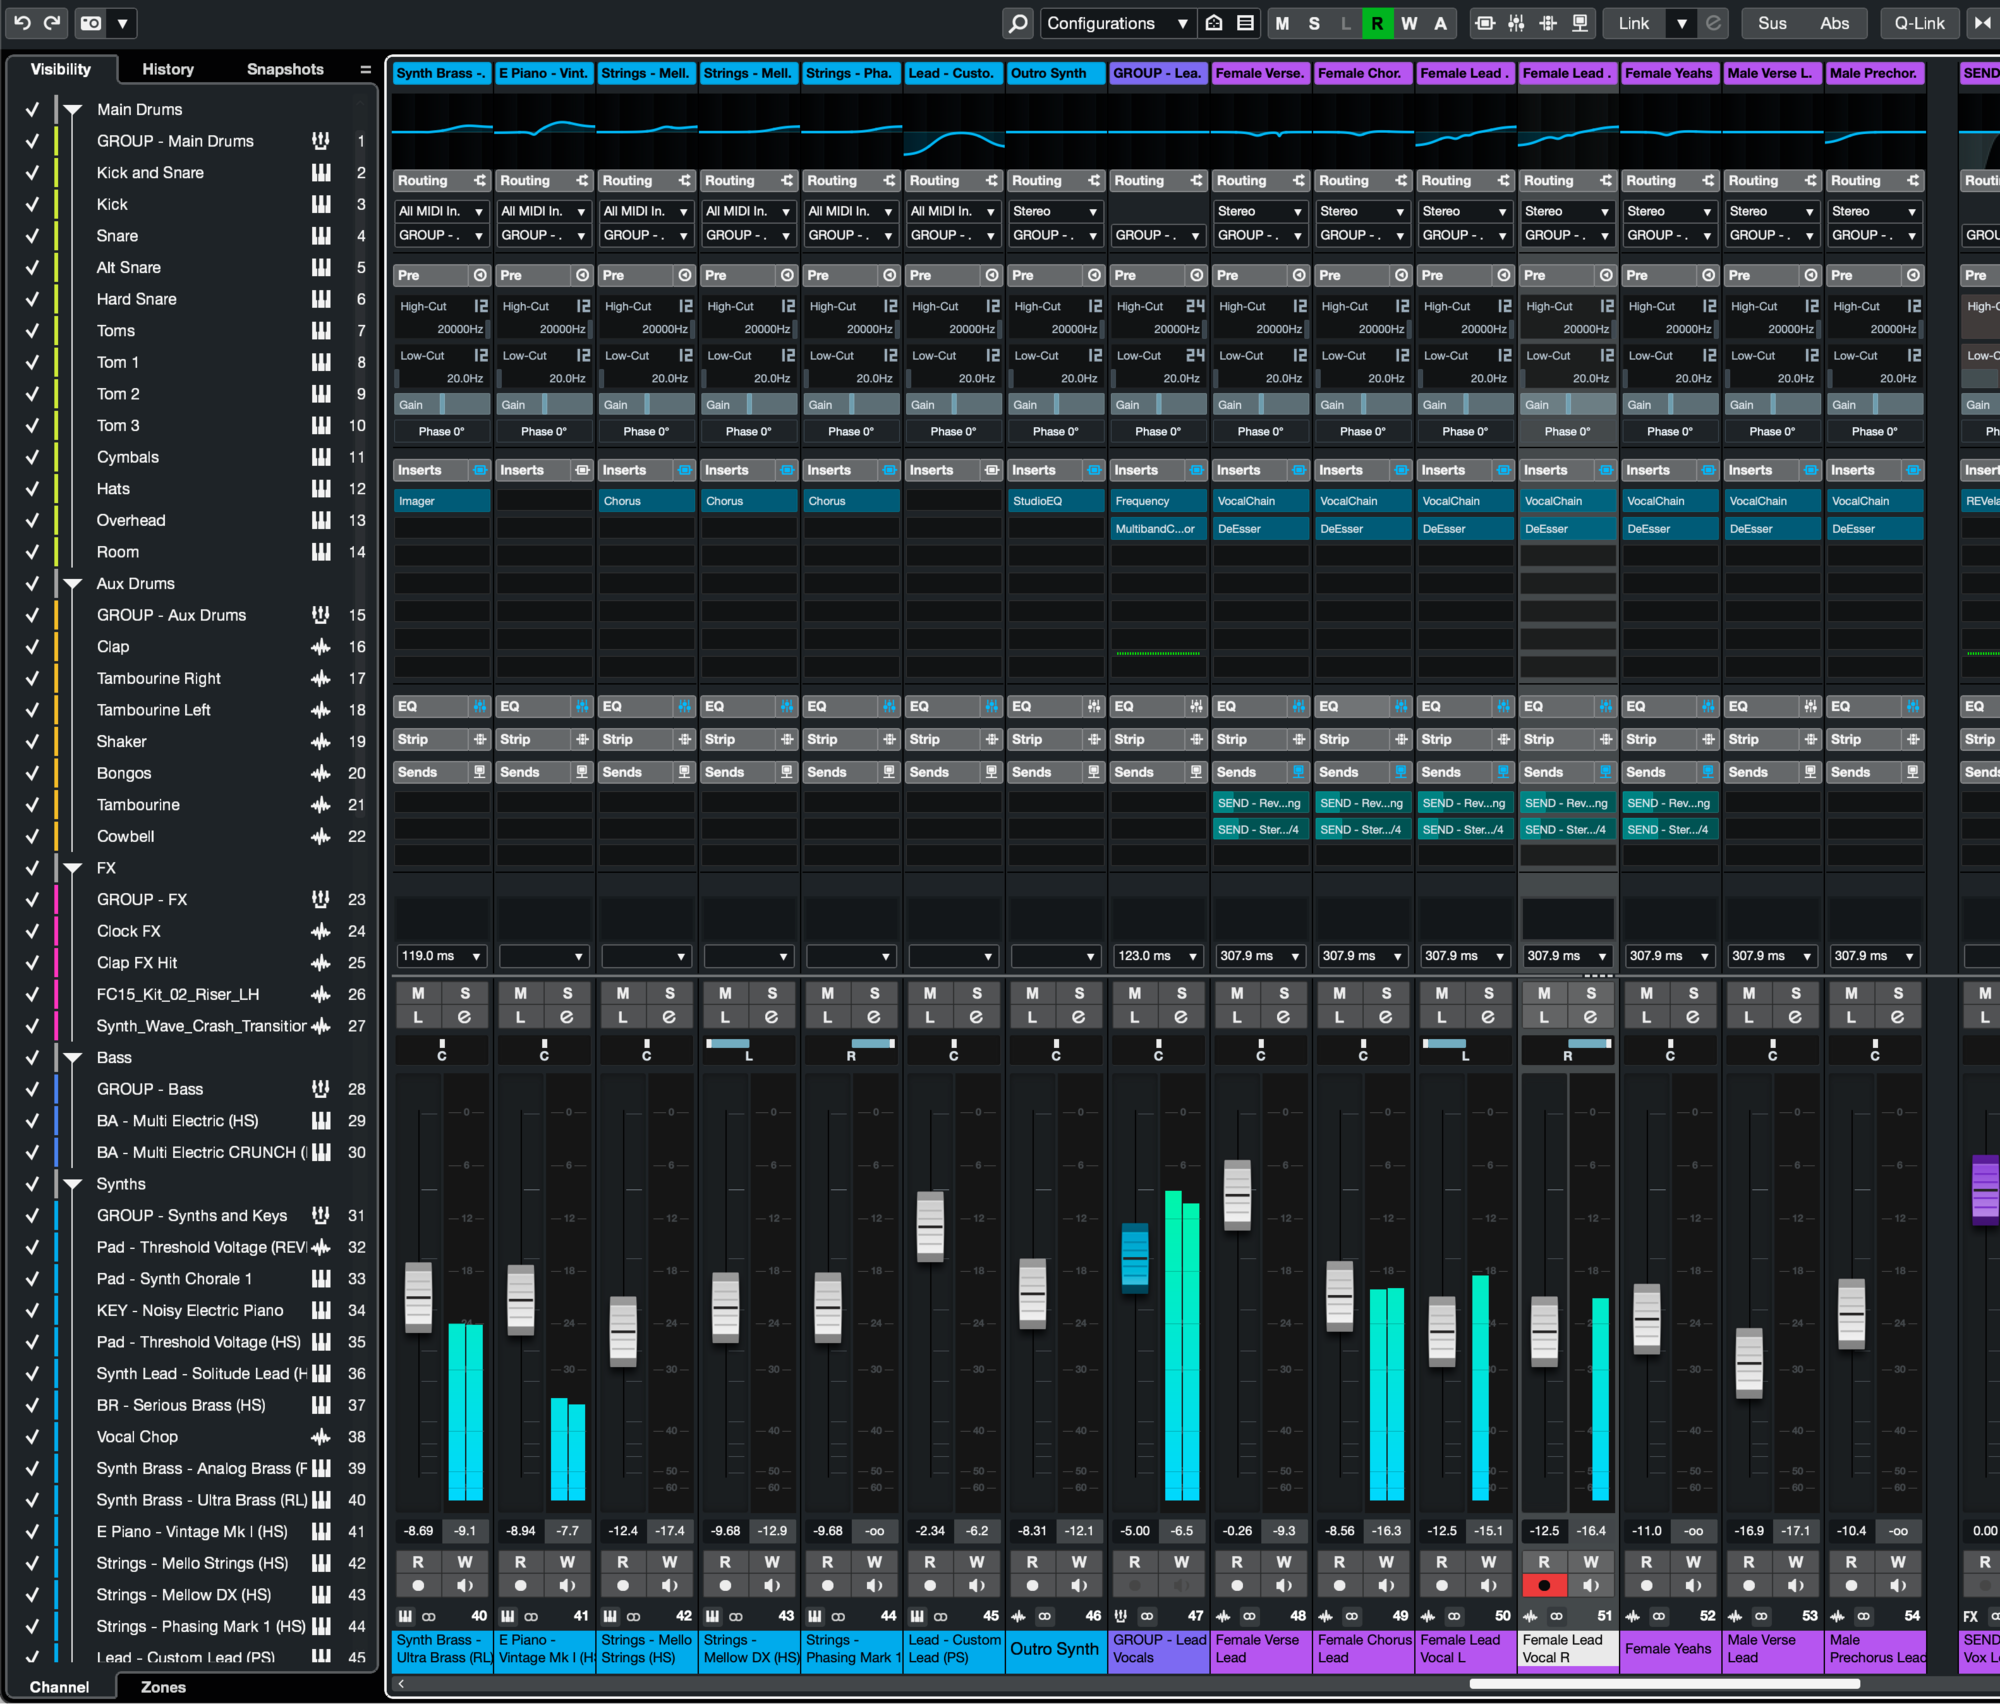The height and width of the screenshot is (1704, 2000).
Task: Click the instrument icon beside GROUP - Main Drums
Action: click(x=320, y=140)
